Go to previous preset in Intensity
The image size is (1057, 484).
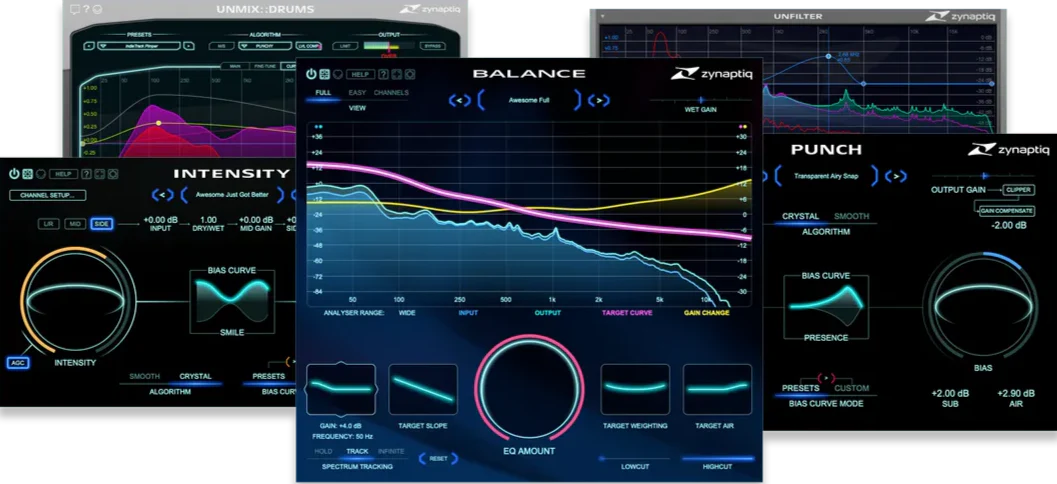point(162,195)
